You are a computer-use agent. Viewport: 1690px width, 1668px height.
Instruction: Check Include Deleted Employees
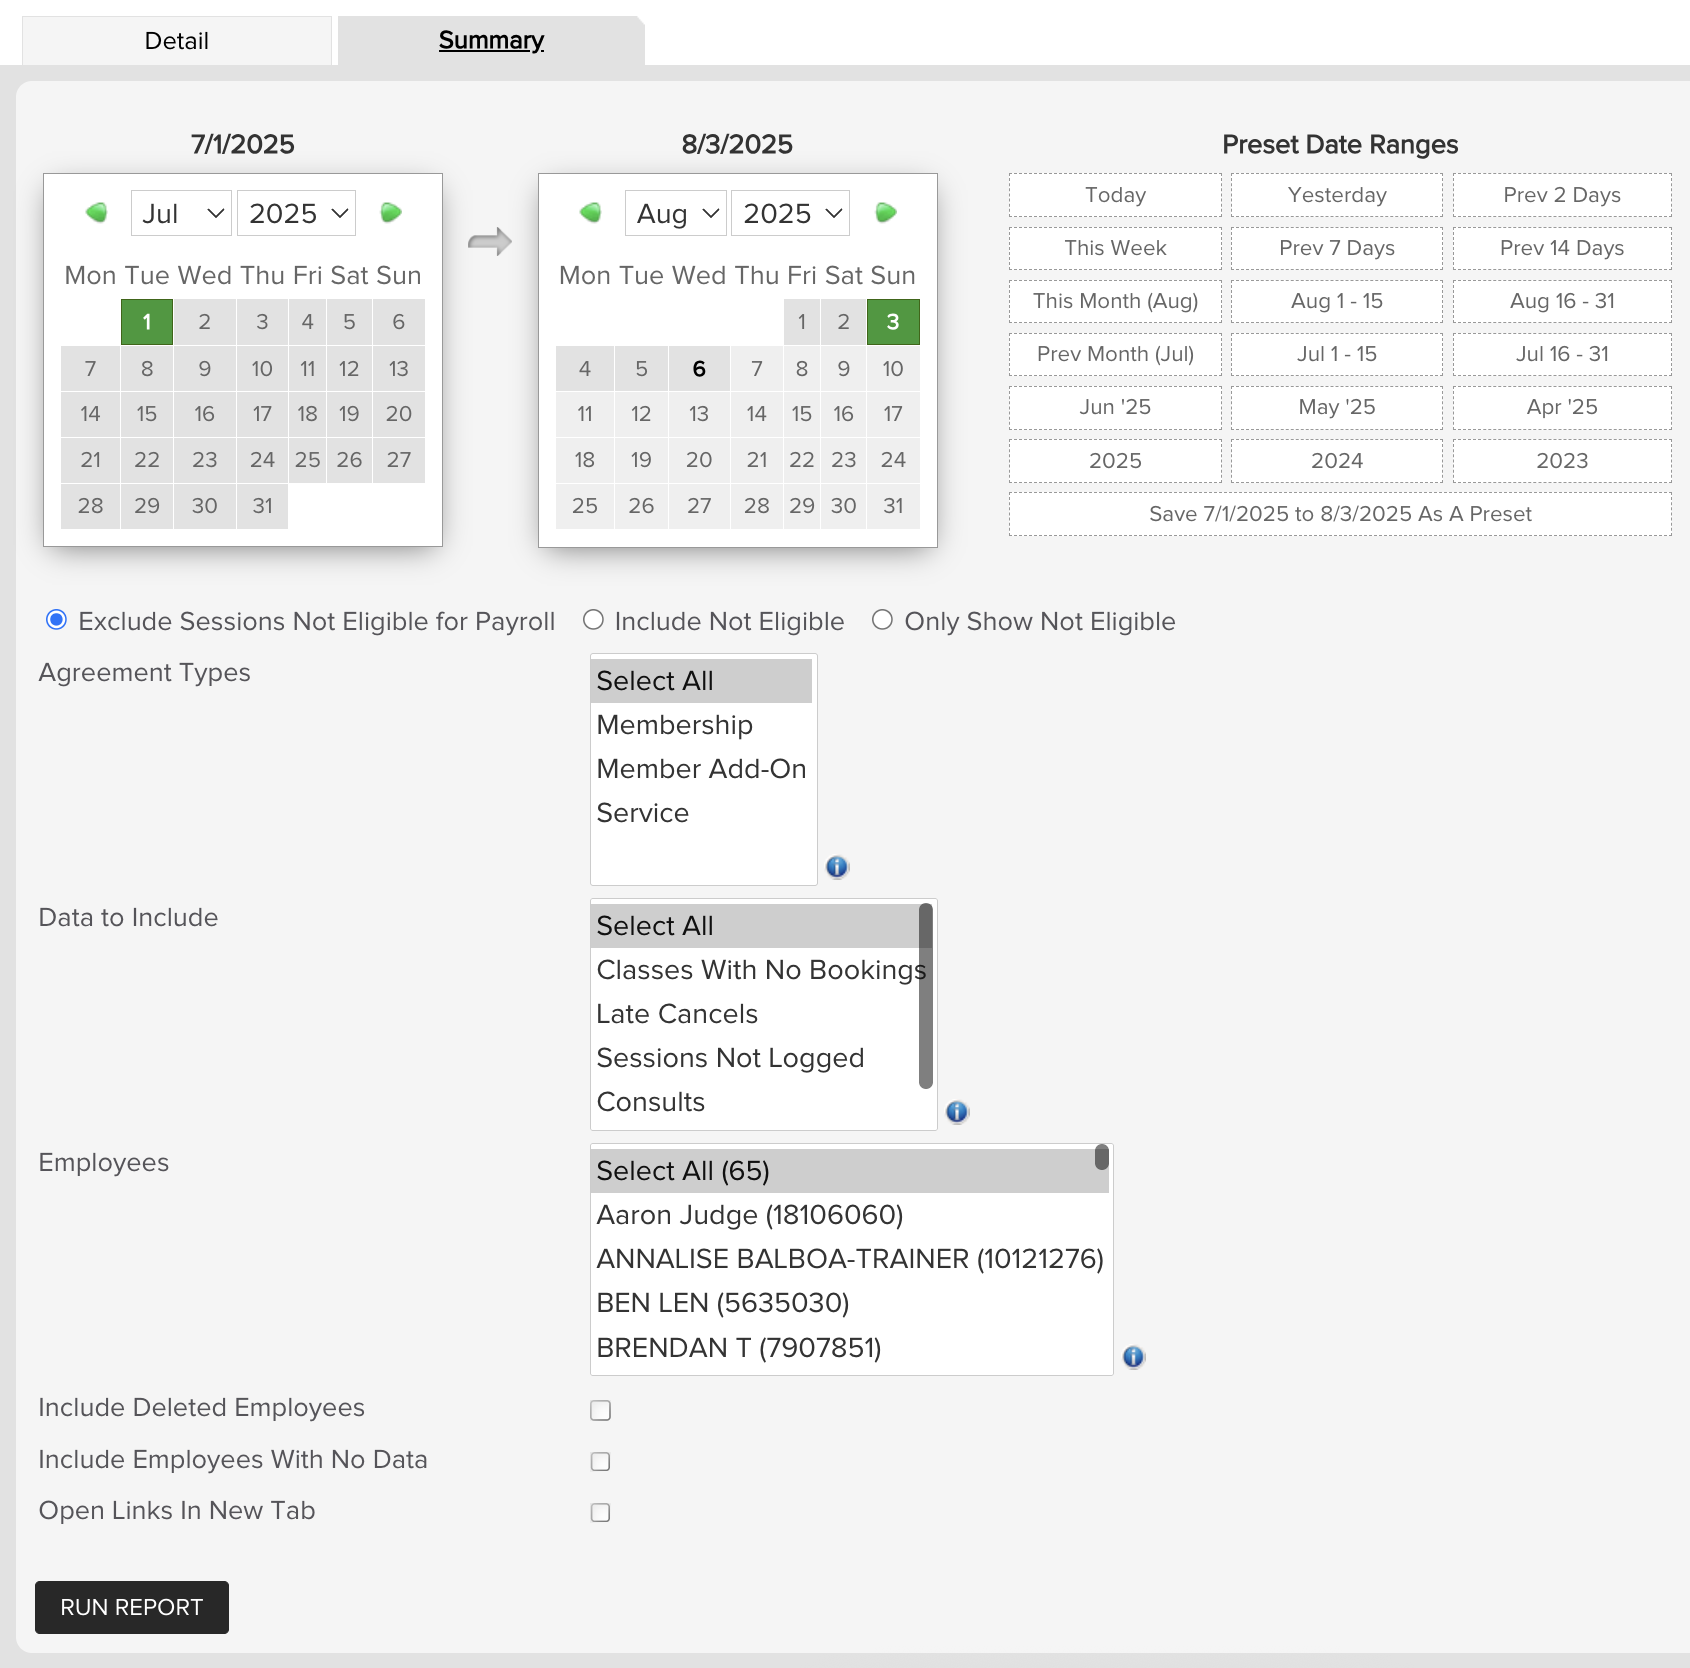600,1410
